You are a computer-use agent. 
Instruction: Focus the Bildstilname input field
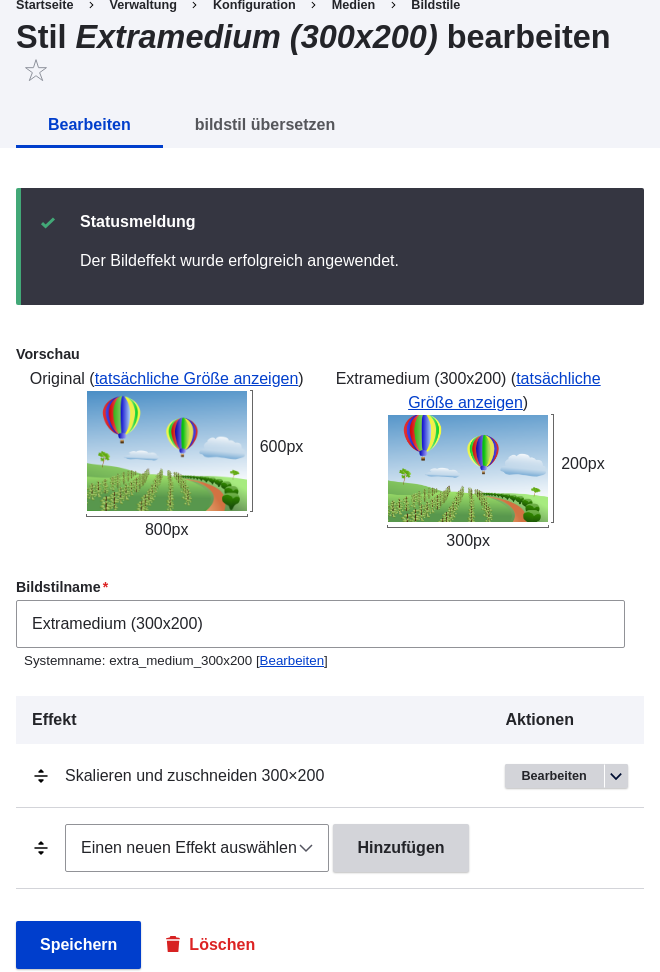(320, 624)
